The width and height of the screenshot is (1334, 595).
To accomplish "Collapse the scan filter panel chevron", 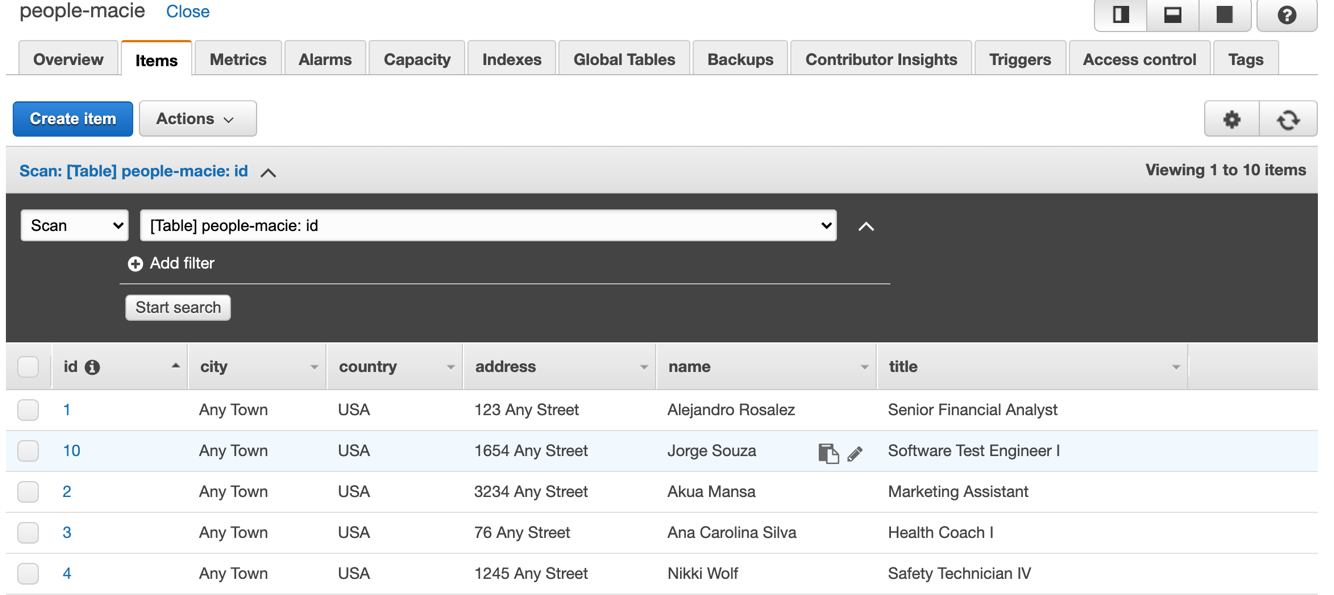I will pyautogui.click(x=866, y=225).
